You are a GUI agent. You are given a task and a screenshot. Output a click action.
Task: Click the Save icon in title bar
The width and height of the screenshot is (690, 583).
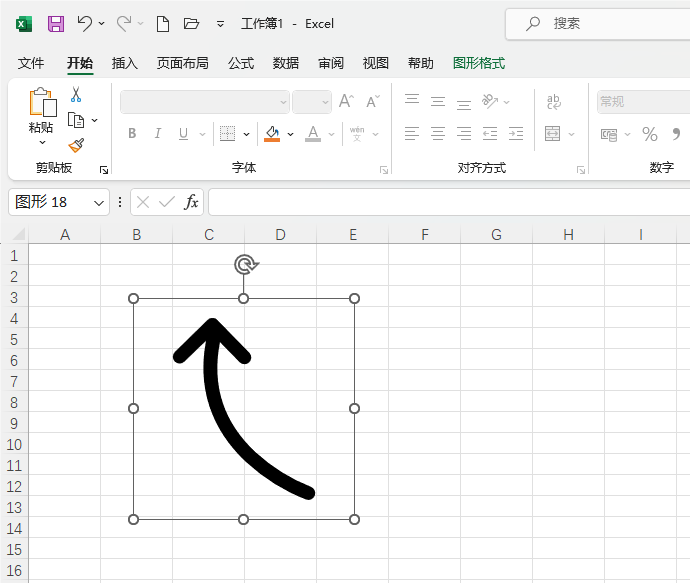point(56,24)
